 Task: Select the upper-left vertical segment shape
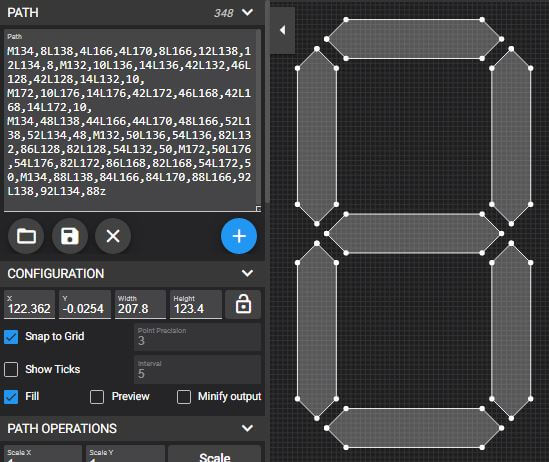(x=317, y=136)
